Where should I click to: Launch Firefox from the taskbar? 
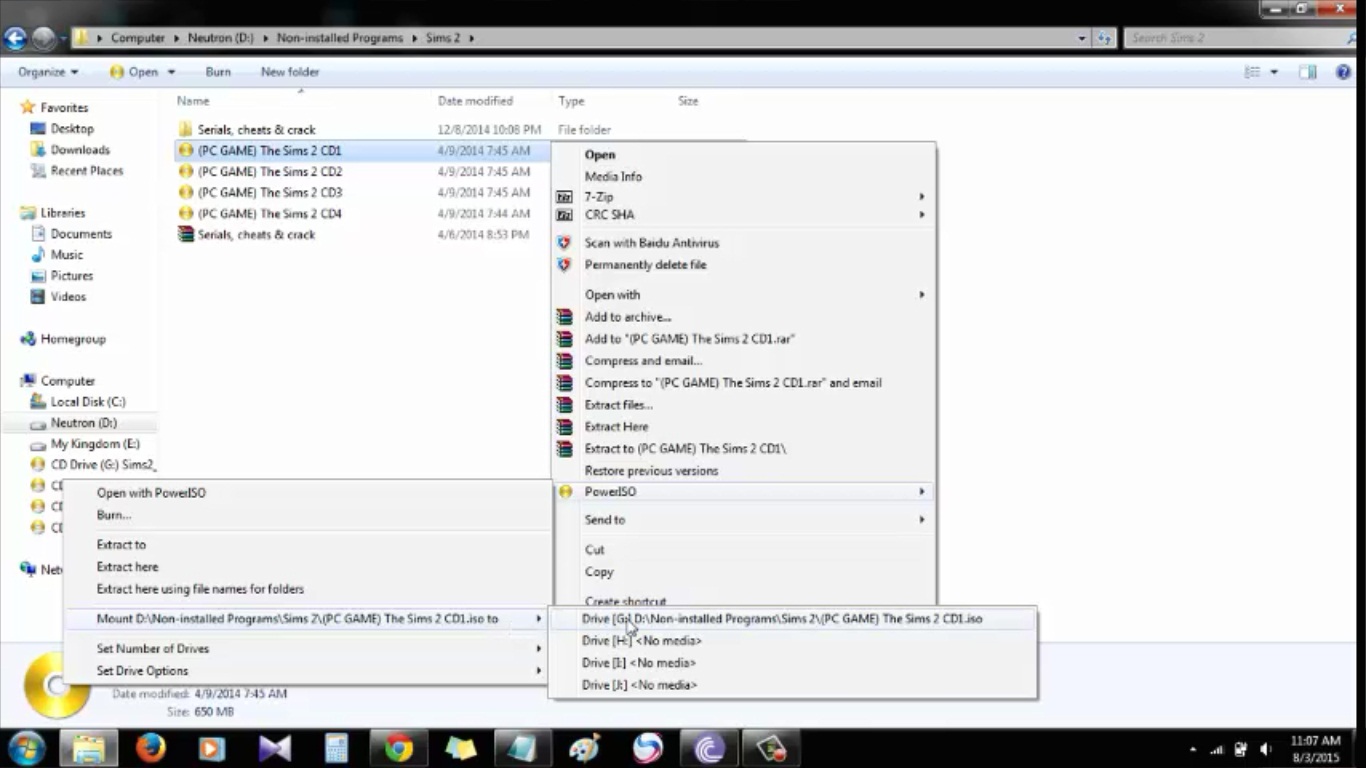coord(150,748)
